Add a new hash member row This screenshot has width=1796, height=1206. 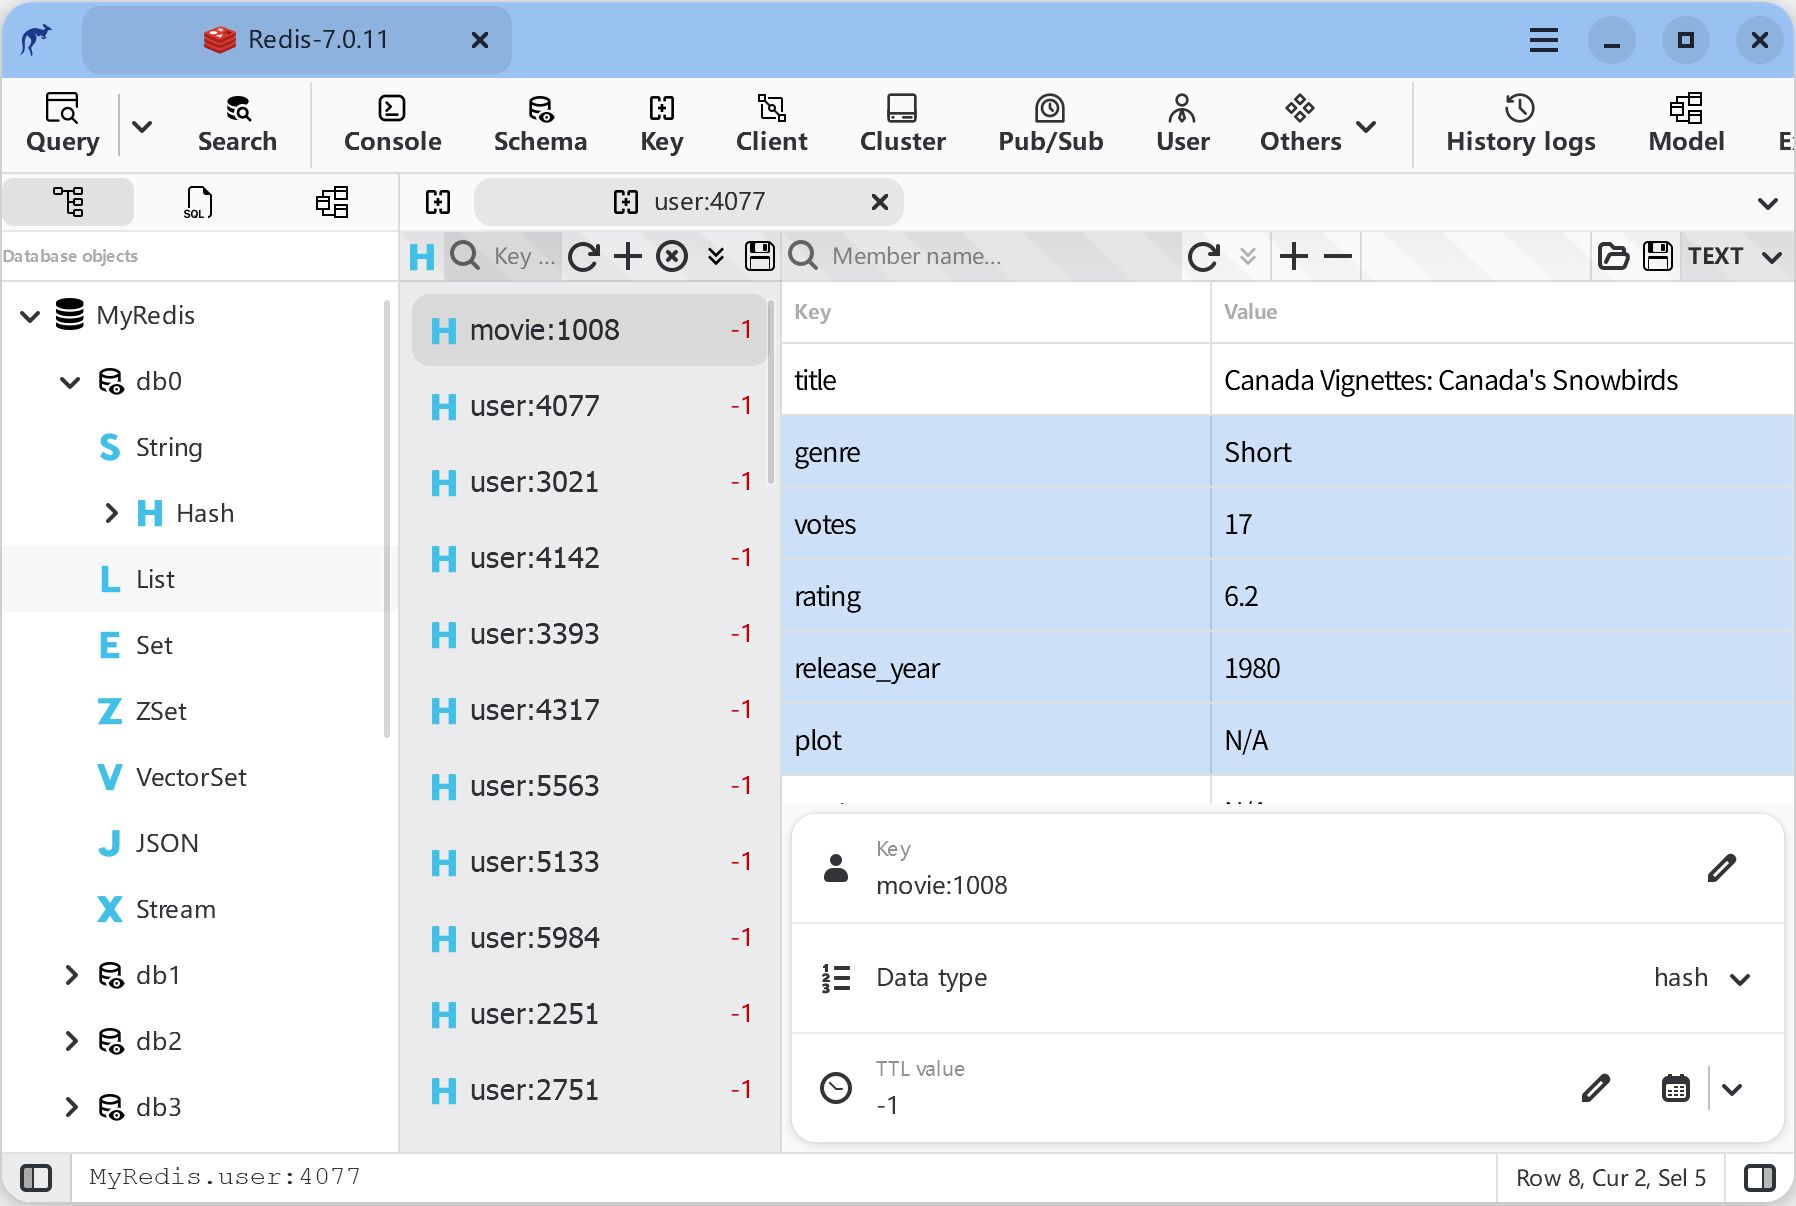coord(1294,257)
